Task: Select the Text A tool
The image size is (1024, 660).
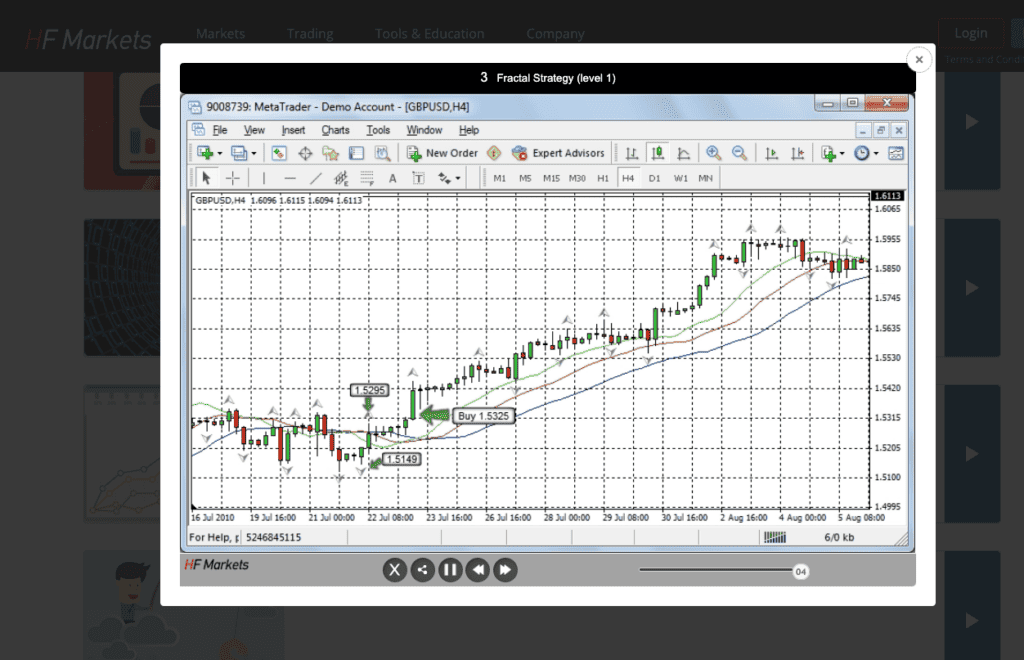Action: point(392,178)
